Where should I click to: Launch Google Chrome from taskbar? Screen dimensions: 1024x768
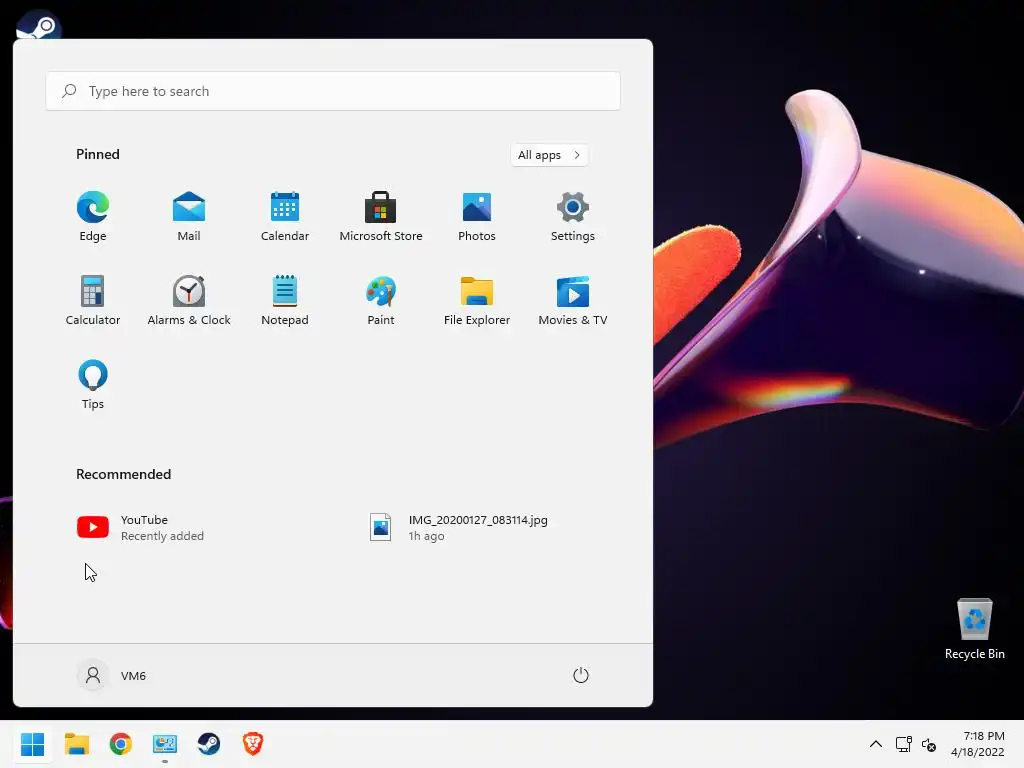coord(121,744)
